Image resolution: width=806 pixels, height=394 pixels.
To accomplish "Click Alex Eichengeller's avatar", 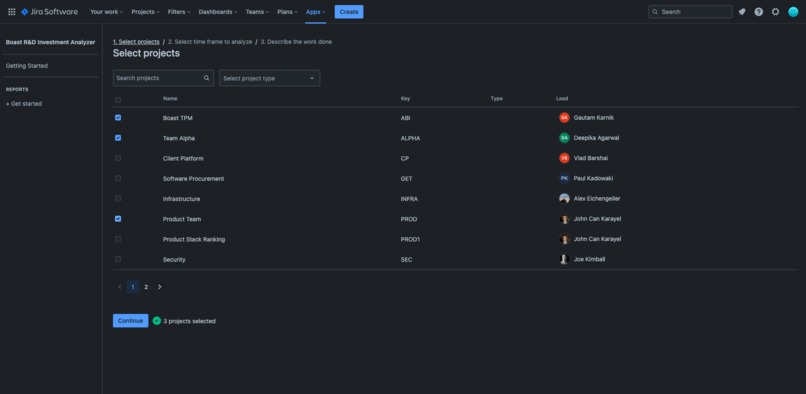I will coord(564,199).
